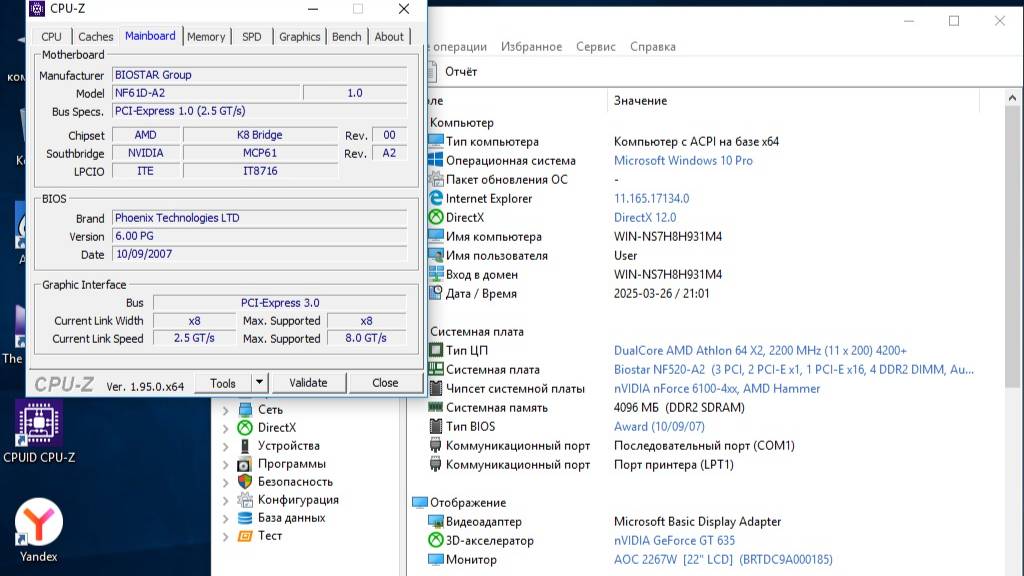
Task: Click the Операционная система Windows icon
Action: tap(436, 160)
